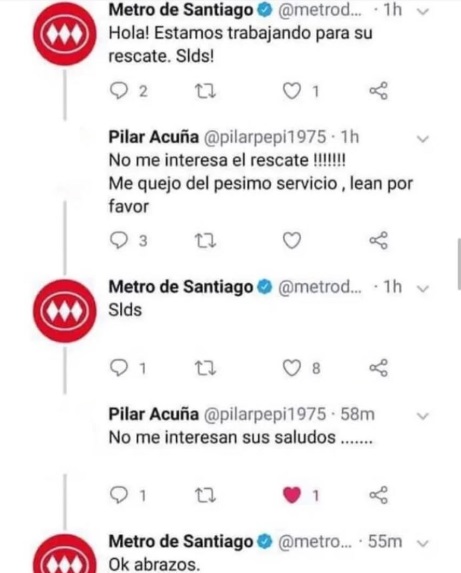The height and width of the screenshot is (573, 461).
Task: Open Metro de Santiago avatar beside the 'Slds' tweet
Action: coord(65,311)
